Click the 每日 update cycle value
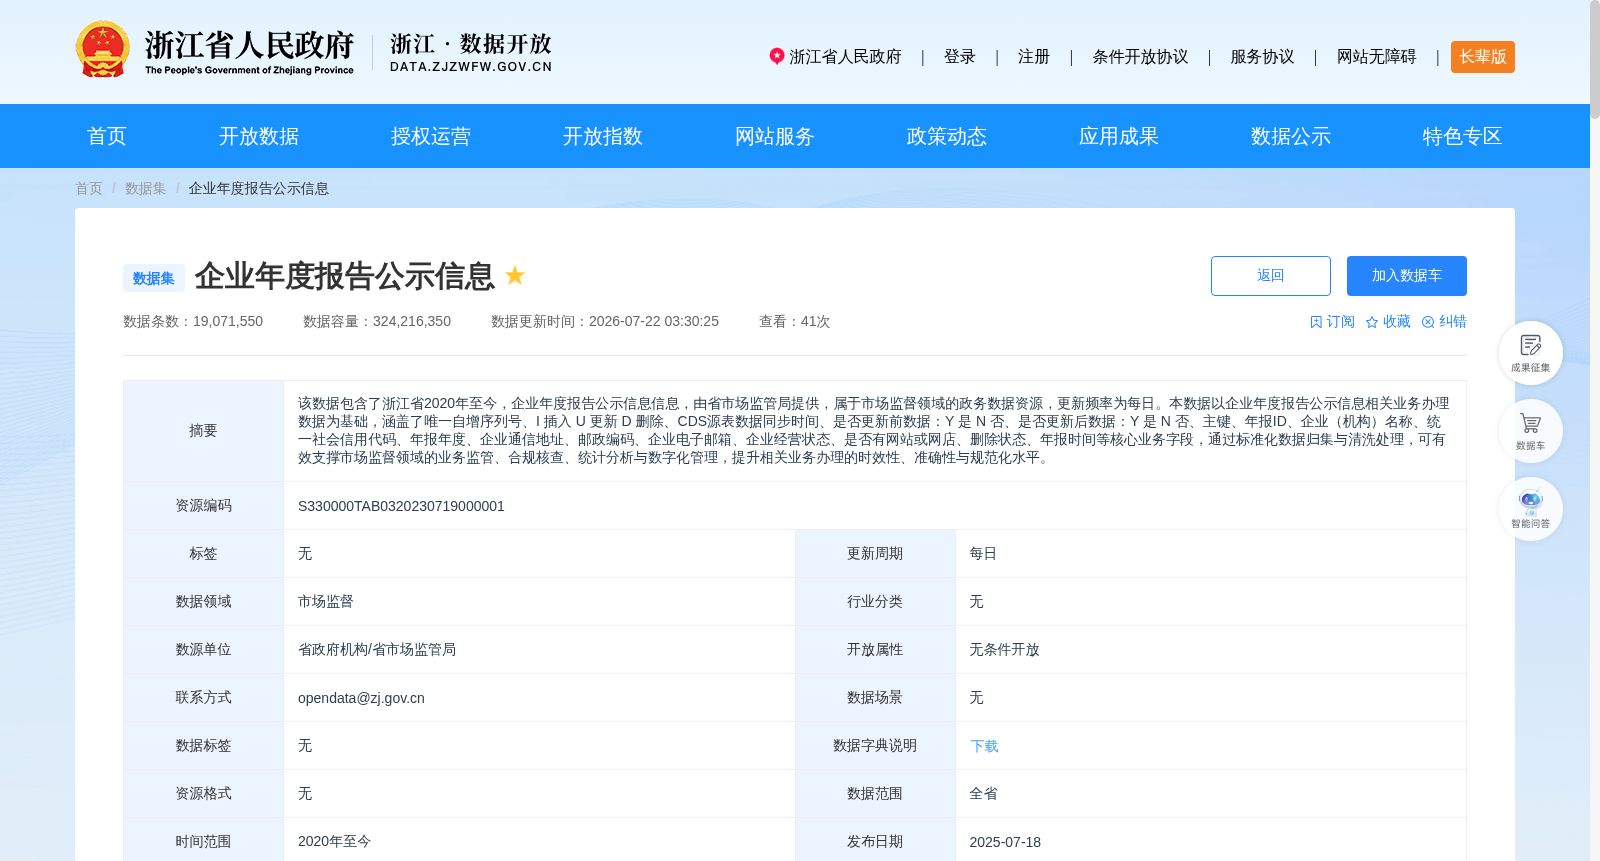The width and height of the screenshot is (1600, 861). coord(983,554)
